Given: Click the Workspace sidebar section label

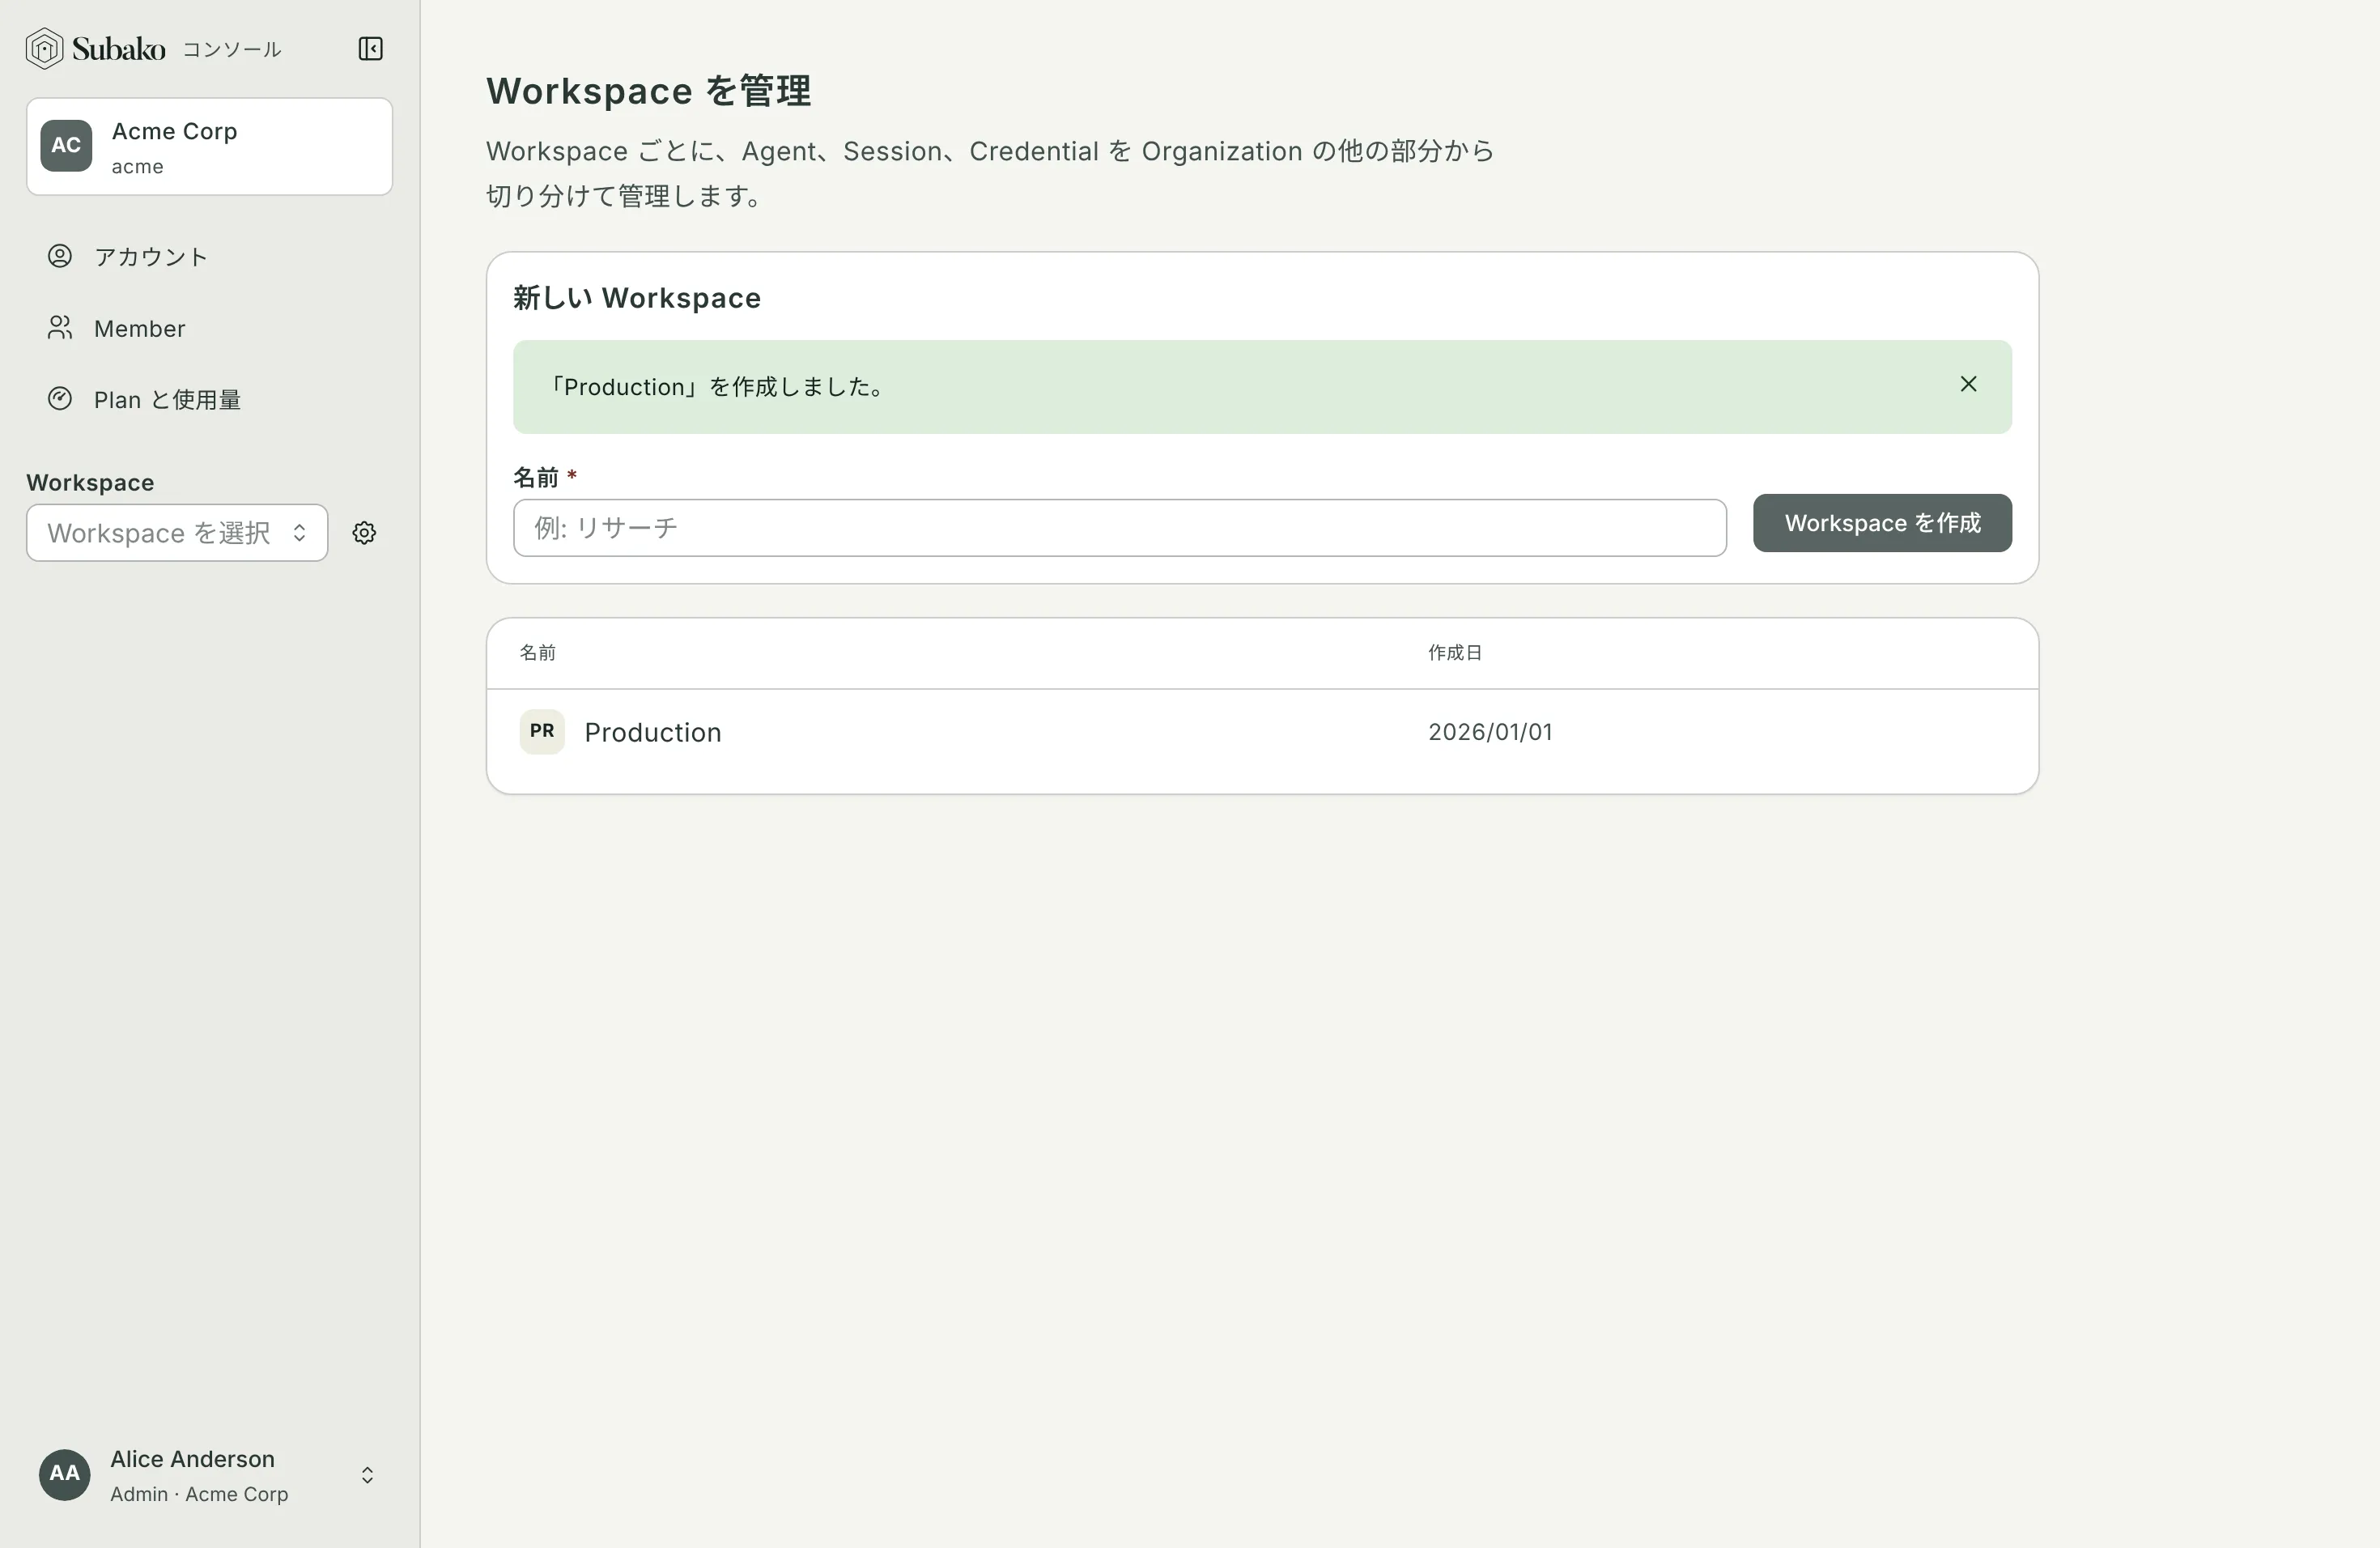Looking at the screenshot, I should tap(90, 483).
